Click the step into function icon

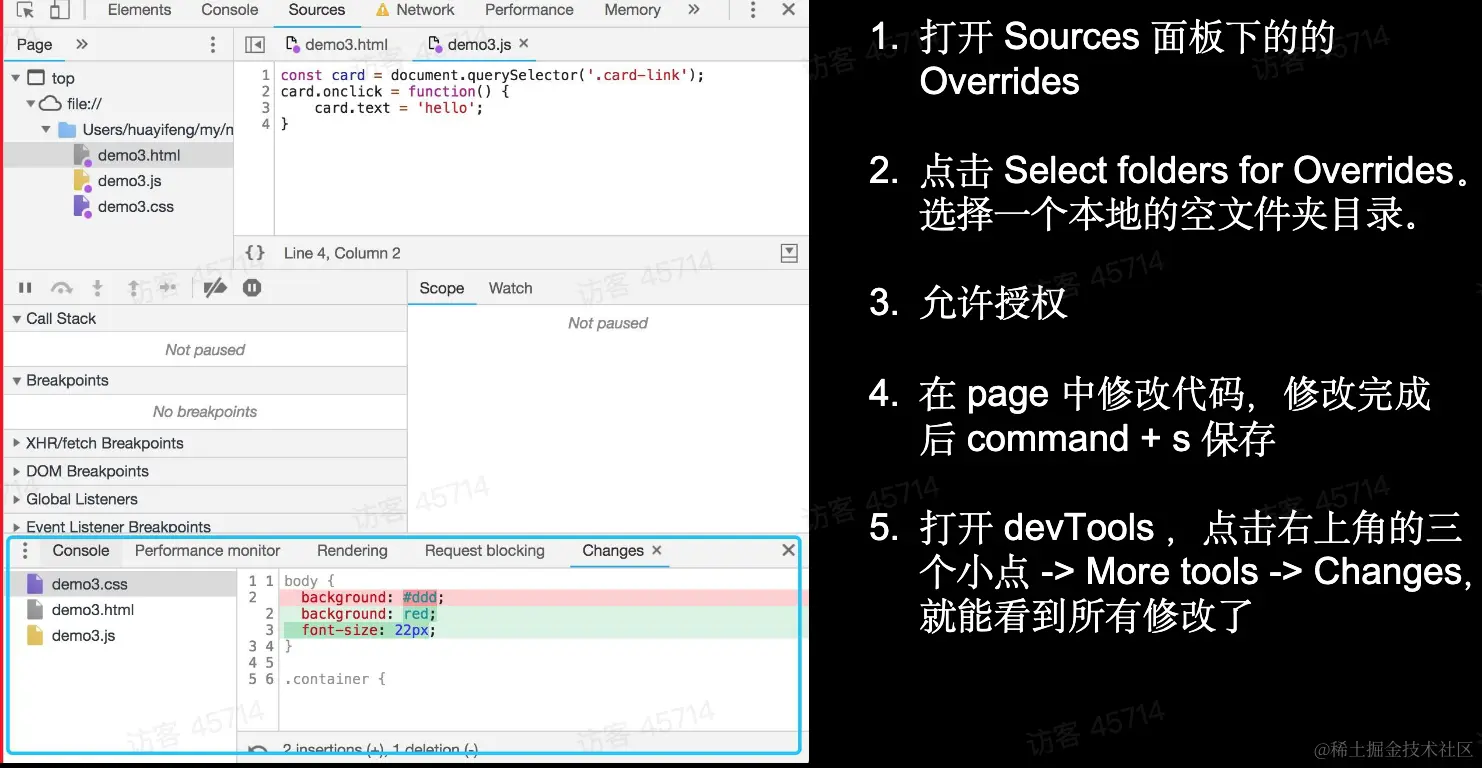click(97, 288)
